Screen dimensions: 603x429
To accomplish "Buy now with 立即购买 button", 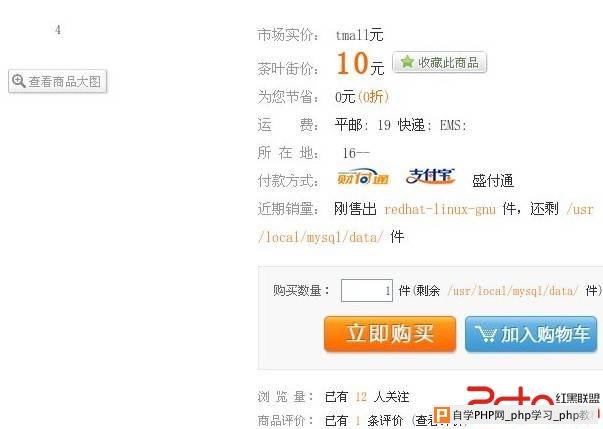I will [390, 334].
